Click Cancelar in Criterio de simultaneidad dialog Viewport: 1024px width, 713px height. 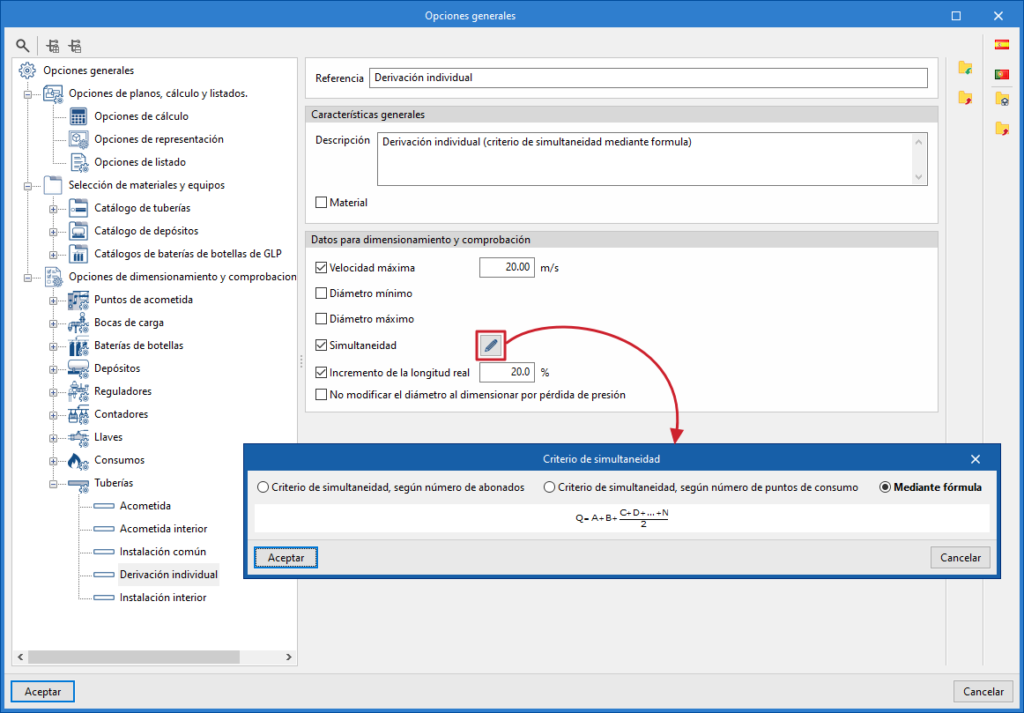[960, 558]
